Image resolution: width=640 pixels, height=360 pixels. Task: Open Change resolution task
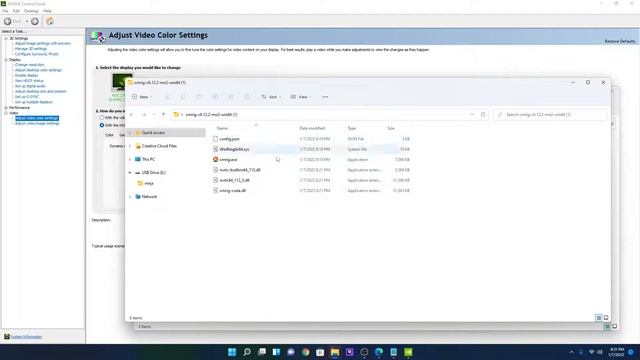(29, 64)
